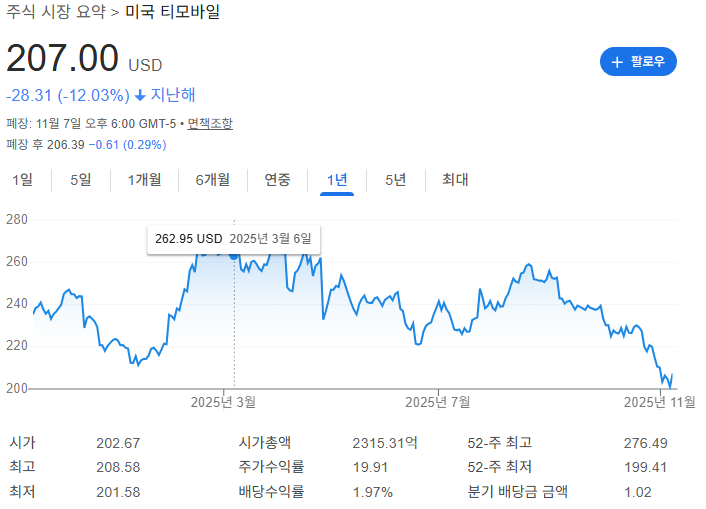The height and width of the screenshot is (509, 706).
Task: Select the 5일 range tab
Action: pos(81,180)
